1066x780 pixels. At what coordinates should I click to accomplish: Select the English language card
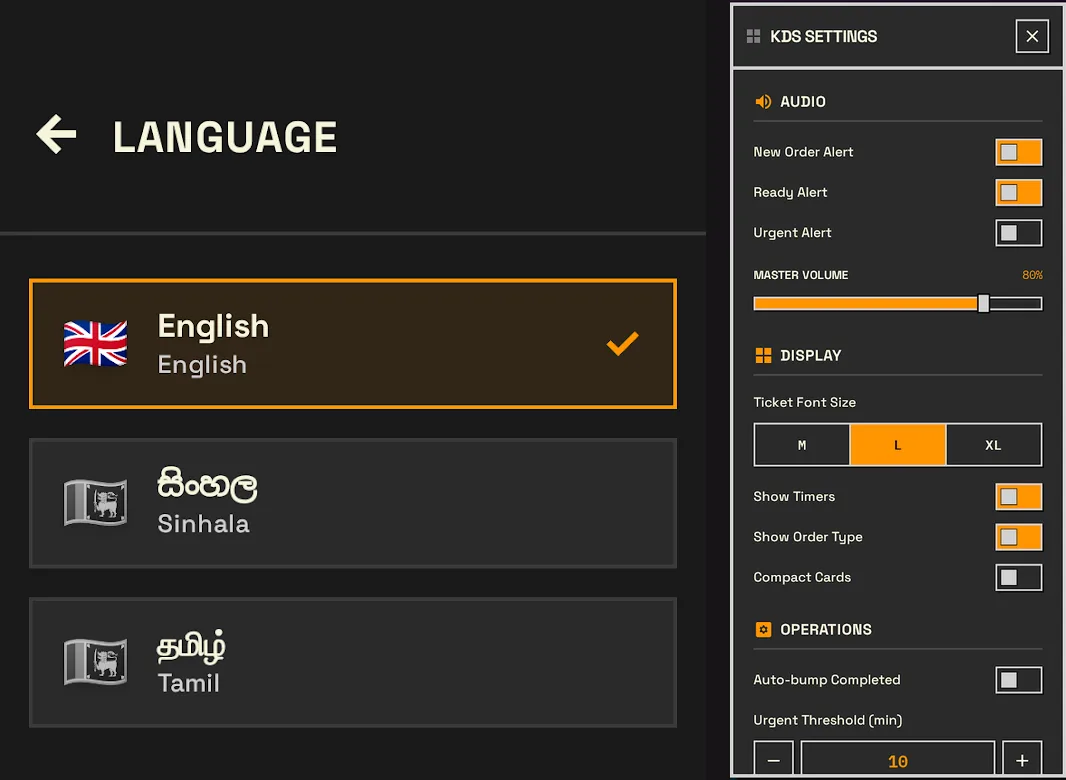coord(353,343)
